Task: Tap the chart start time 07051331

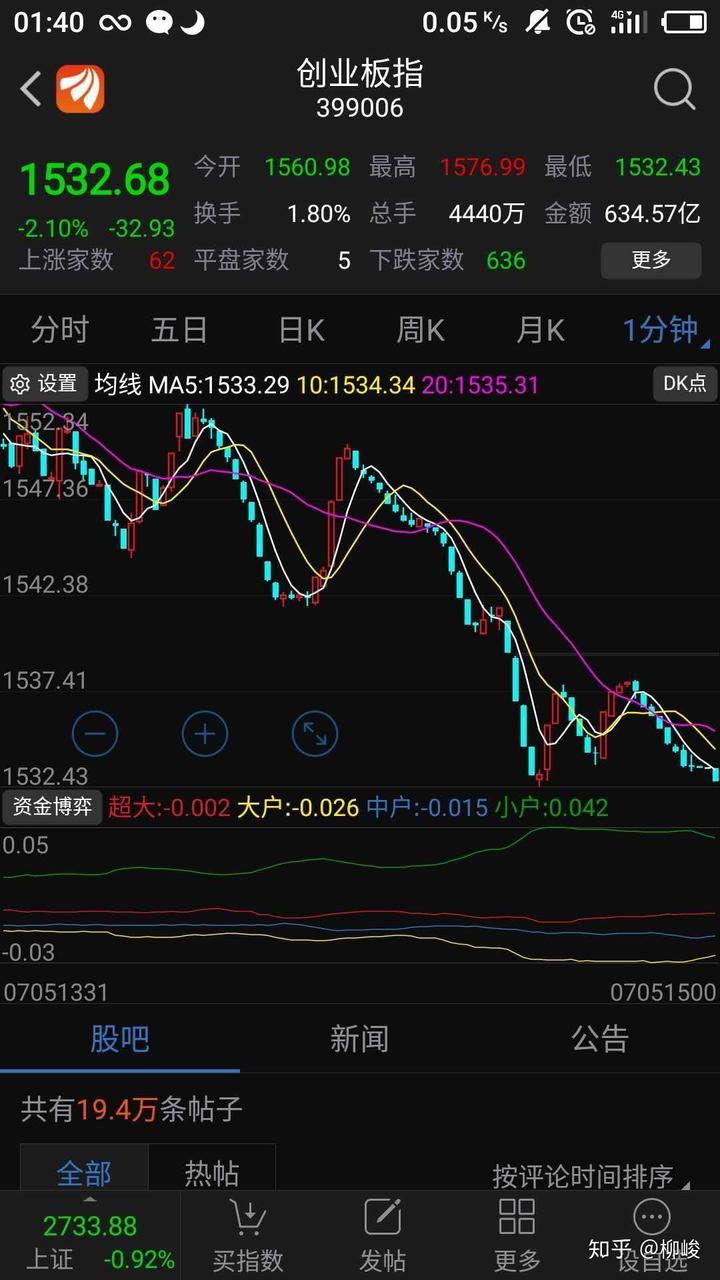Action: (x=56, y=992)
